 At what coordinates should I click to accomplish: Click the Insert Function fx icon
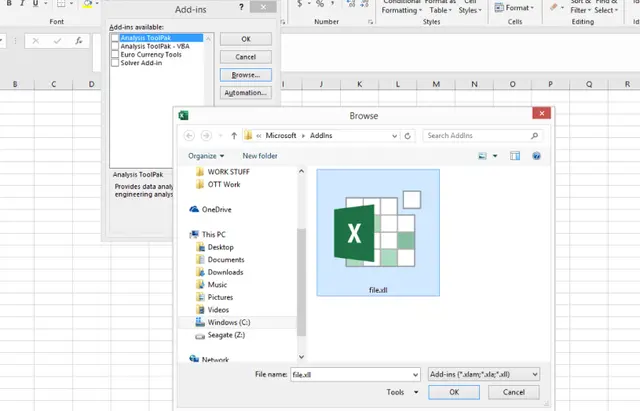(78, 41)
